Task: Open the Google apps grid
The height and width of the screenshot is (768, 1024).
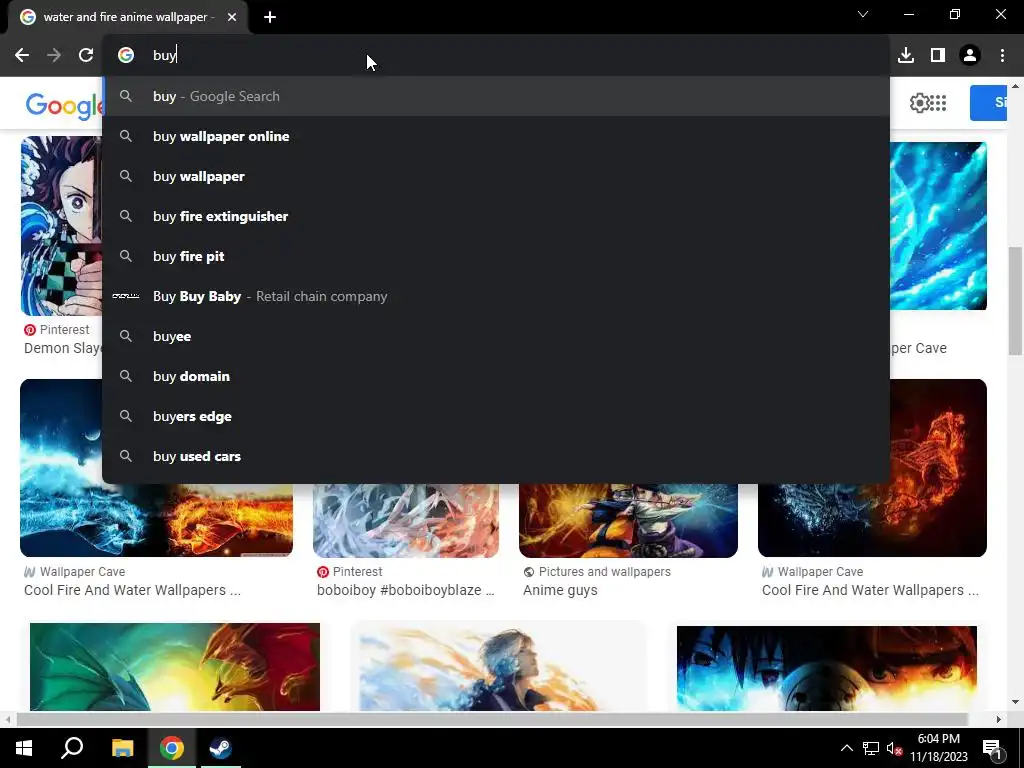Action: (938, 103)
